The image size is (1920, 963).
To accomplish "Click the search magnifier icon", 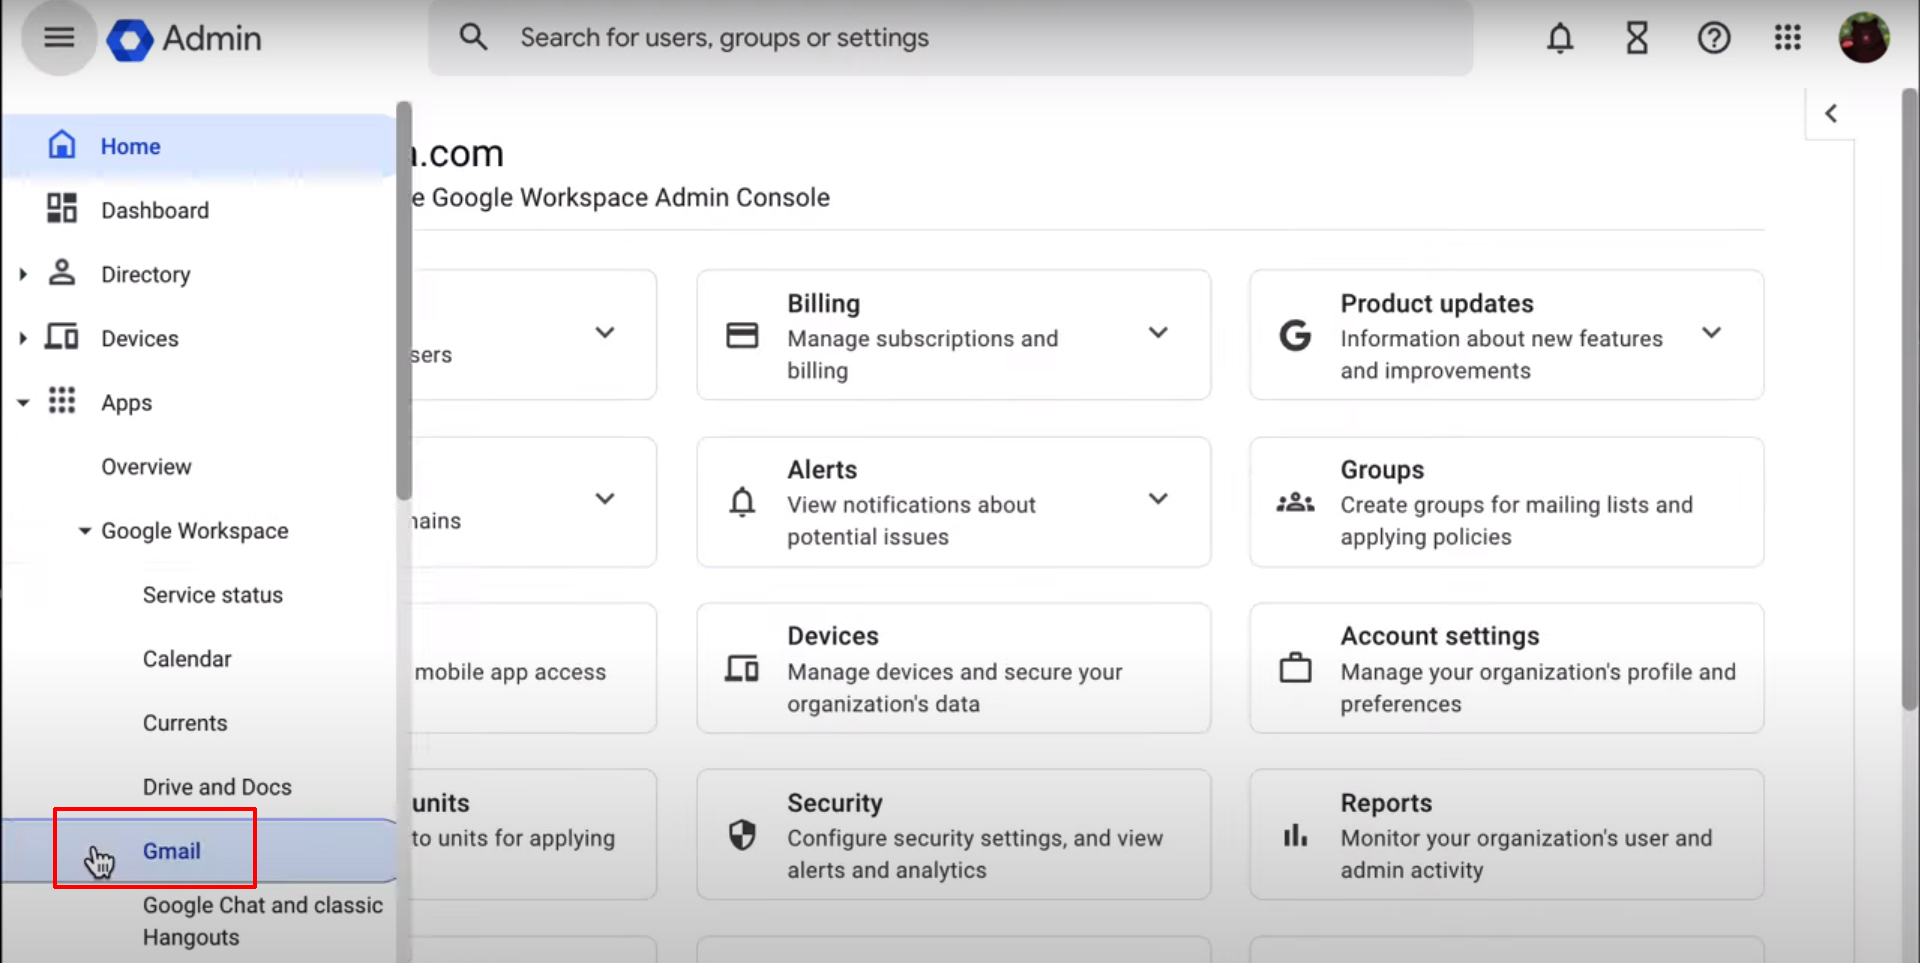I will 473,36.
